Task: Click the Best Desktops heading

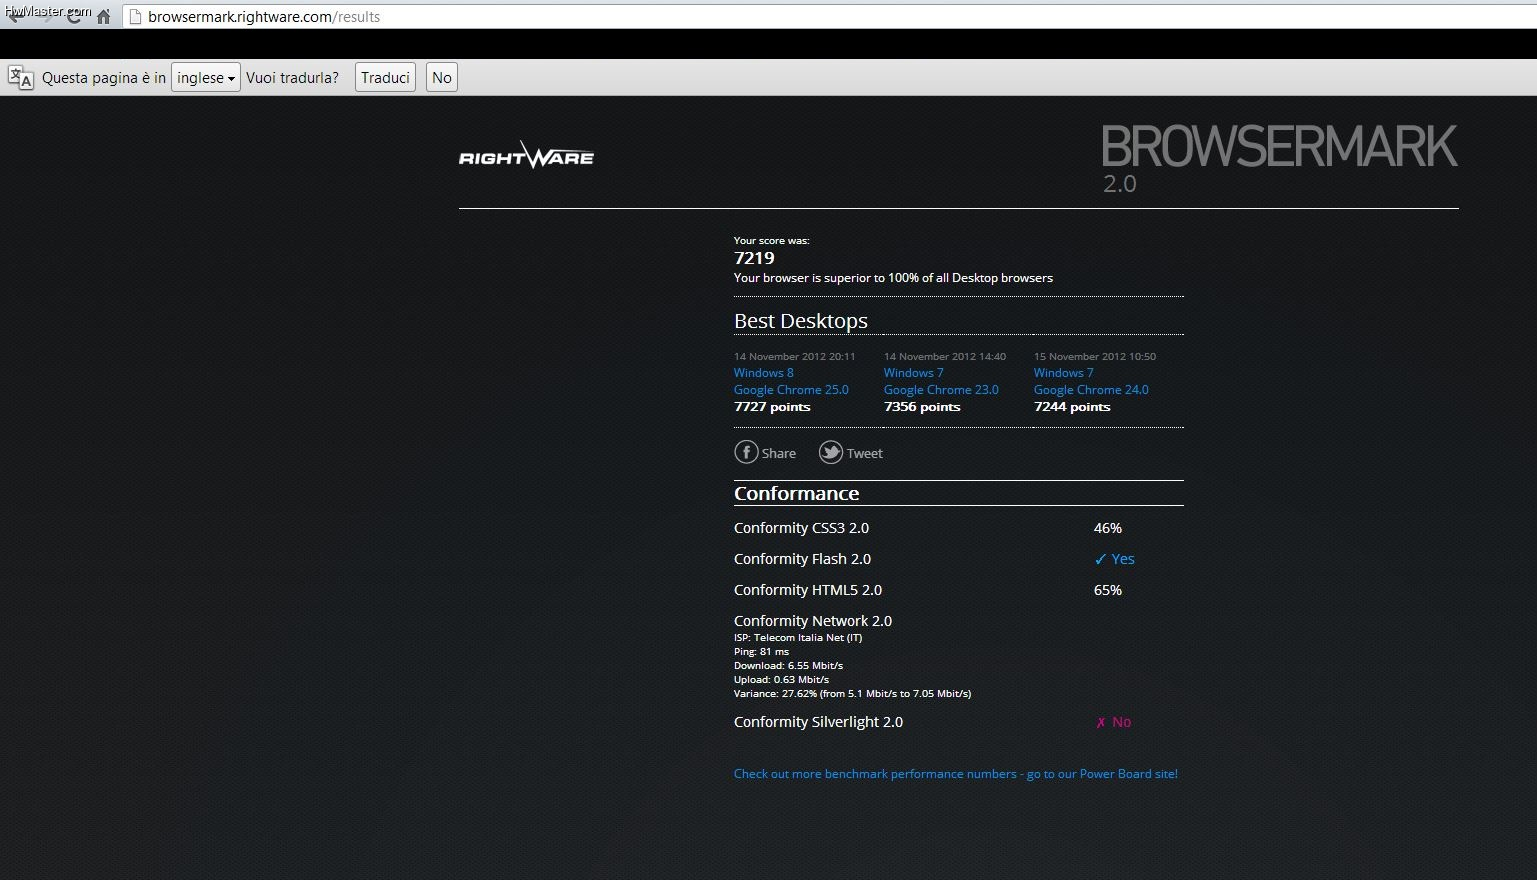Action: click(801, 321)
